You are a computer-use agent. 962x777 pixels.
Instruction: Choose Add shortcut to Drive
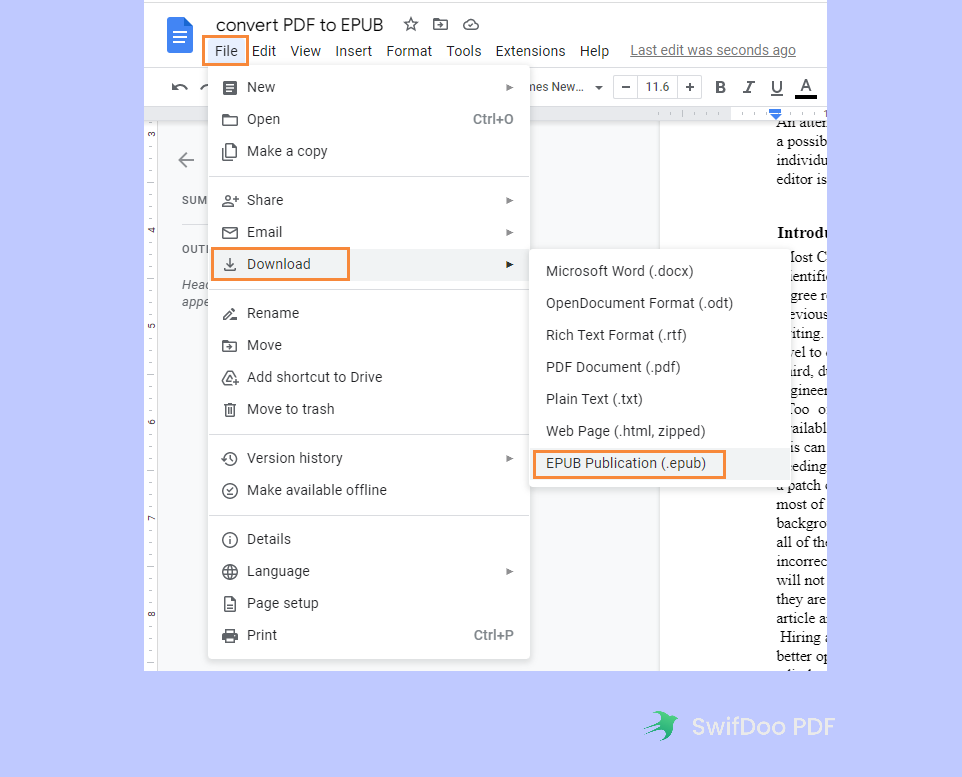369,377
